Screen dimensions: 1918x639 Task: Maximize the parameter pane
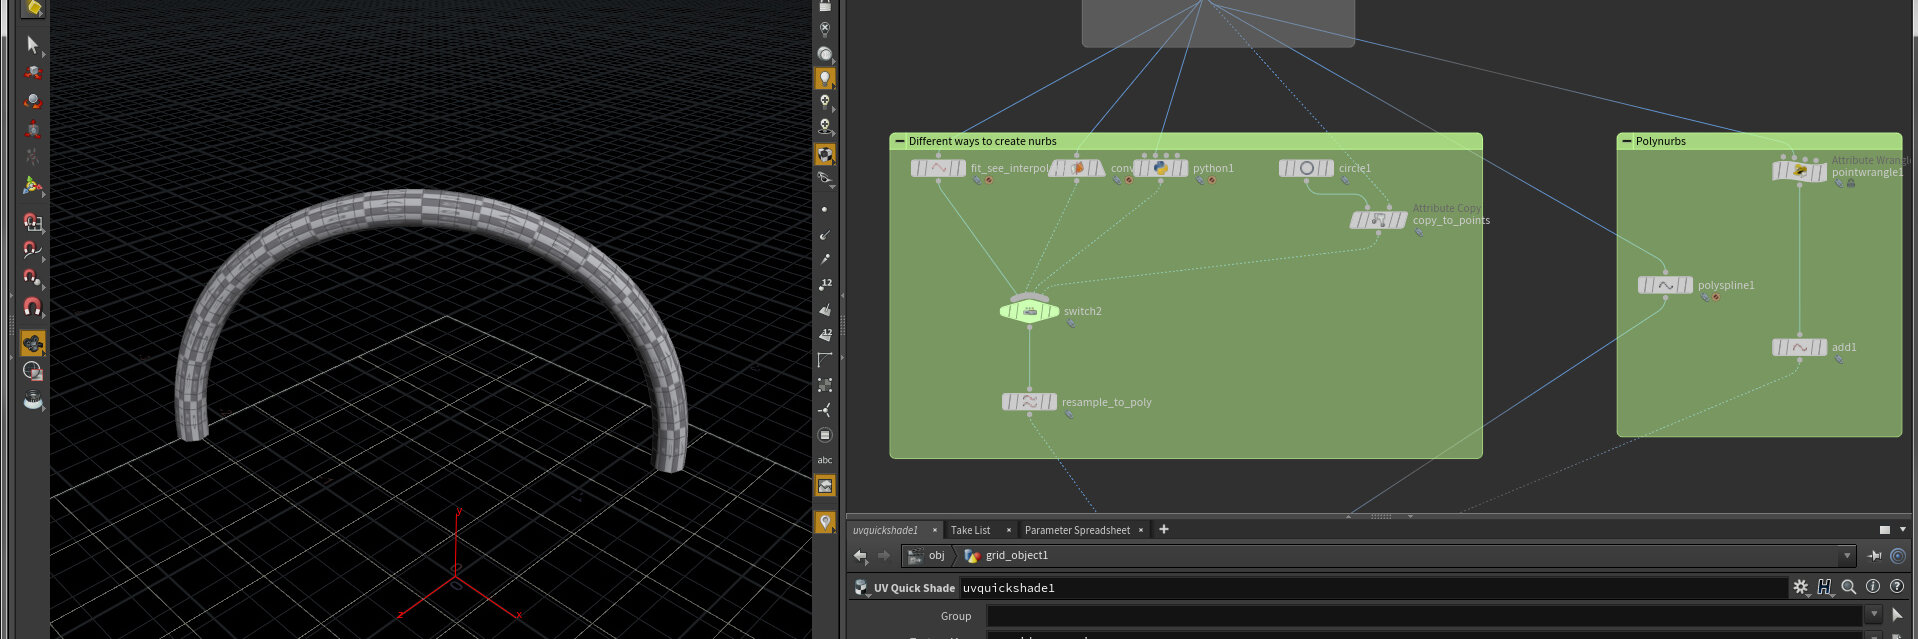[1884, 530]
